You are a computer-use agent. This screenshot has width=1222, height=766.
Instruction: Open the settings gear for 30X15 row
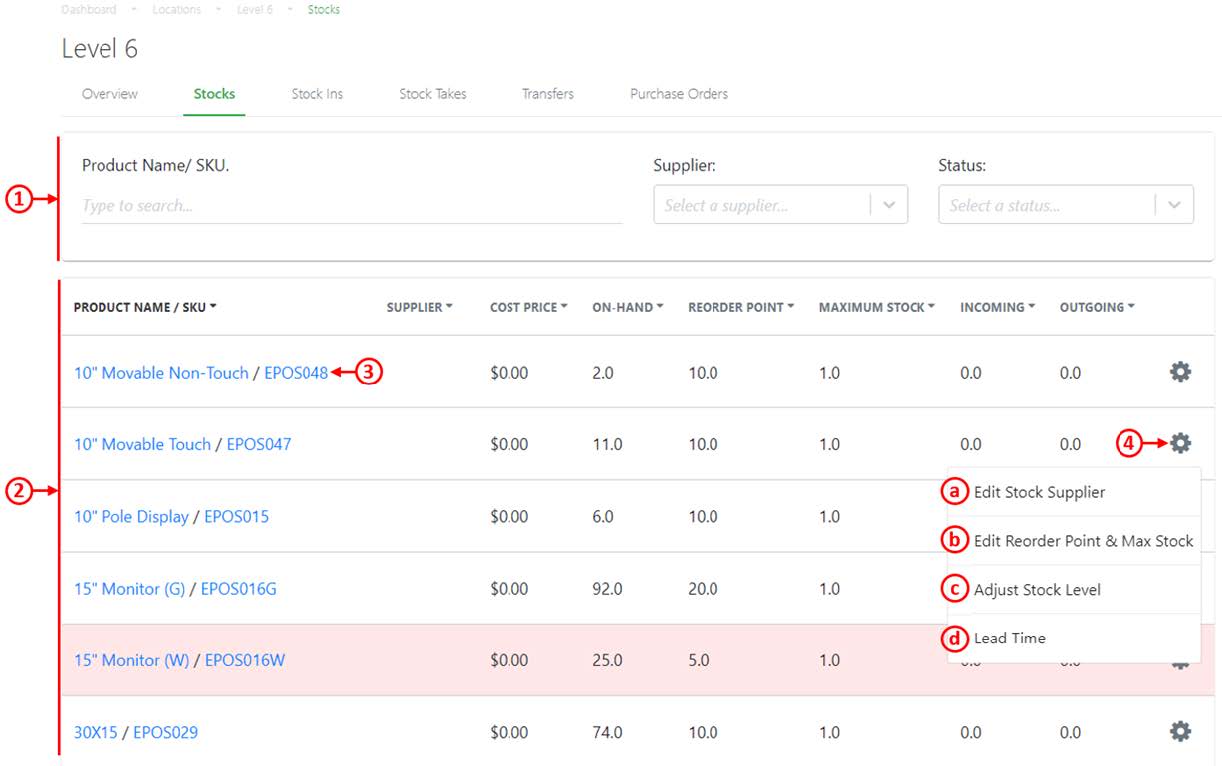(x=1180, y=732)
